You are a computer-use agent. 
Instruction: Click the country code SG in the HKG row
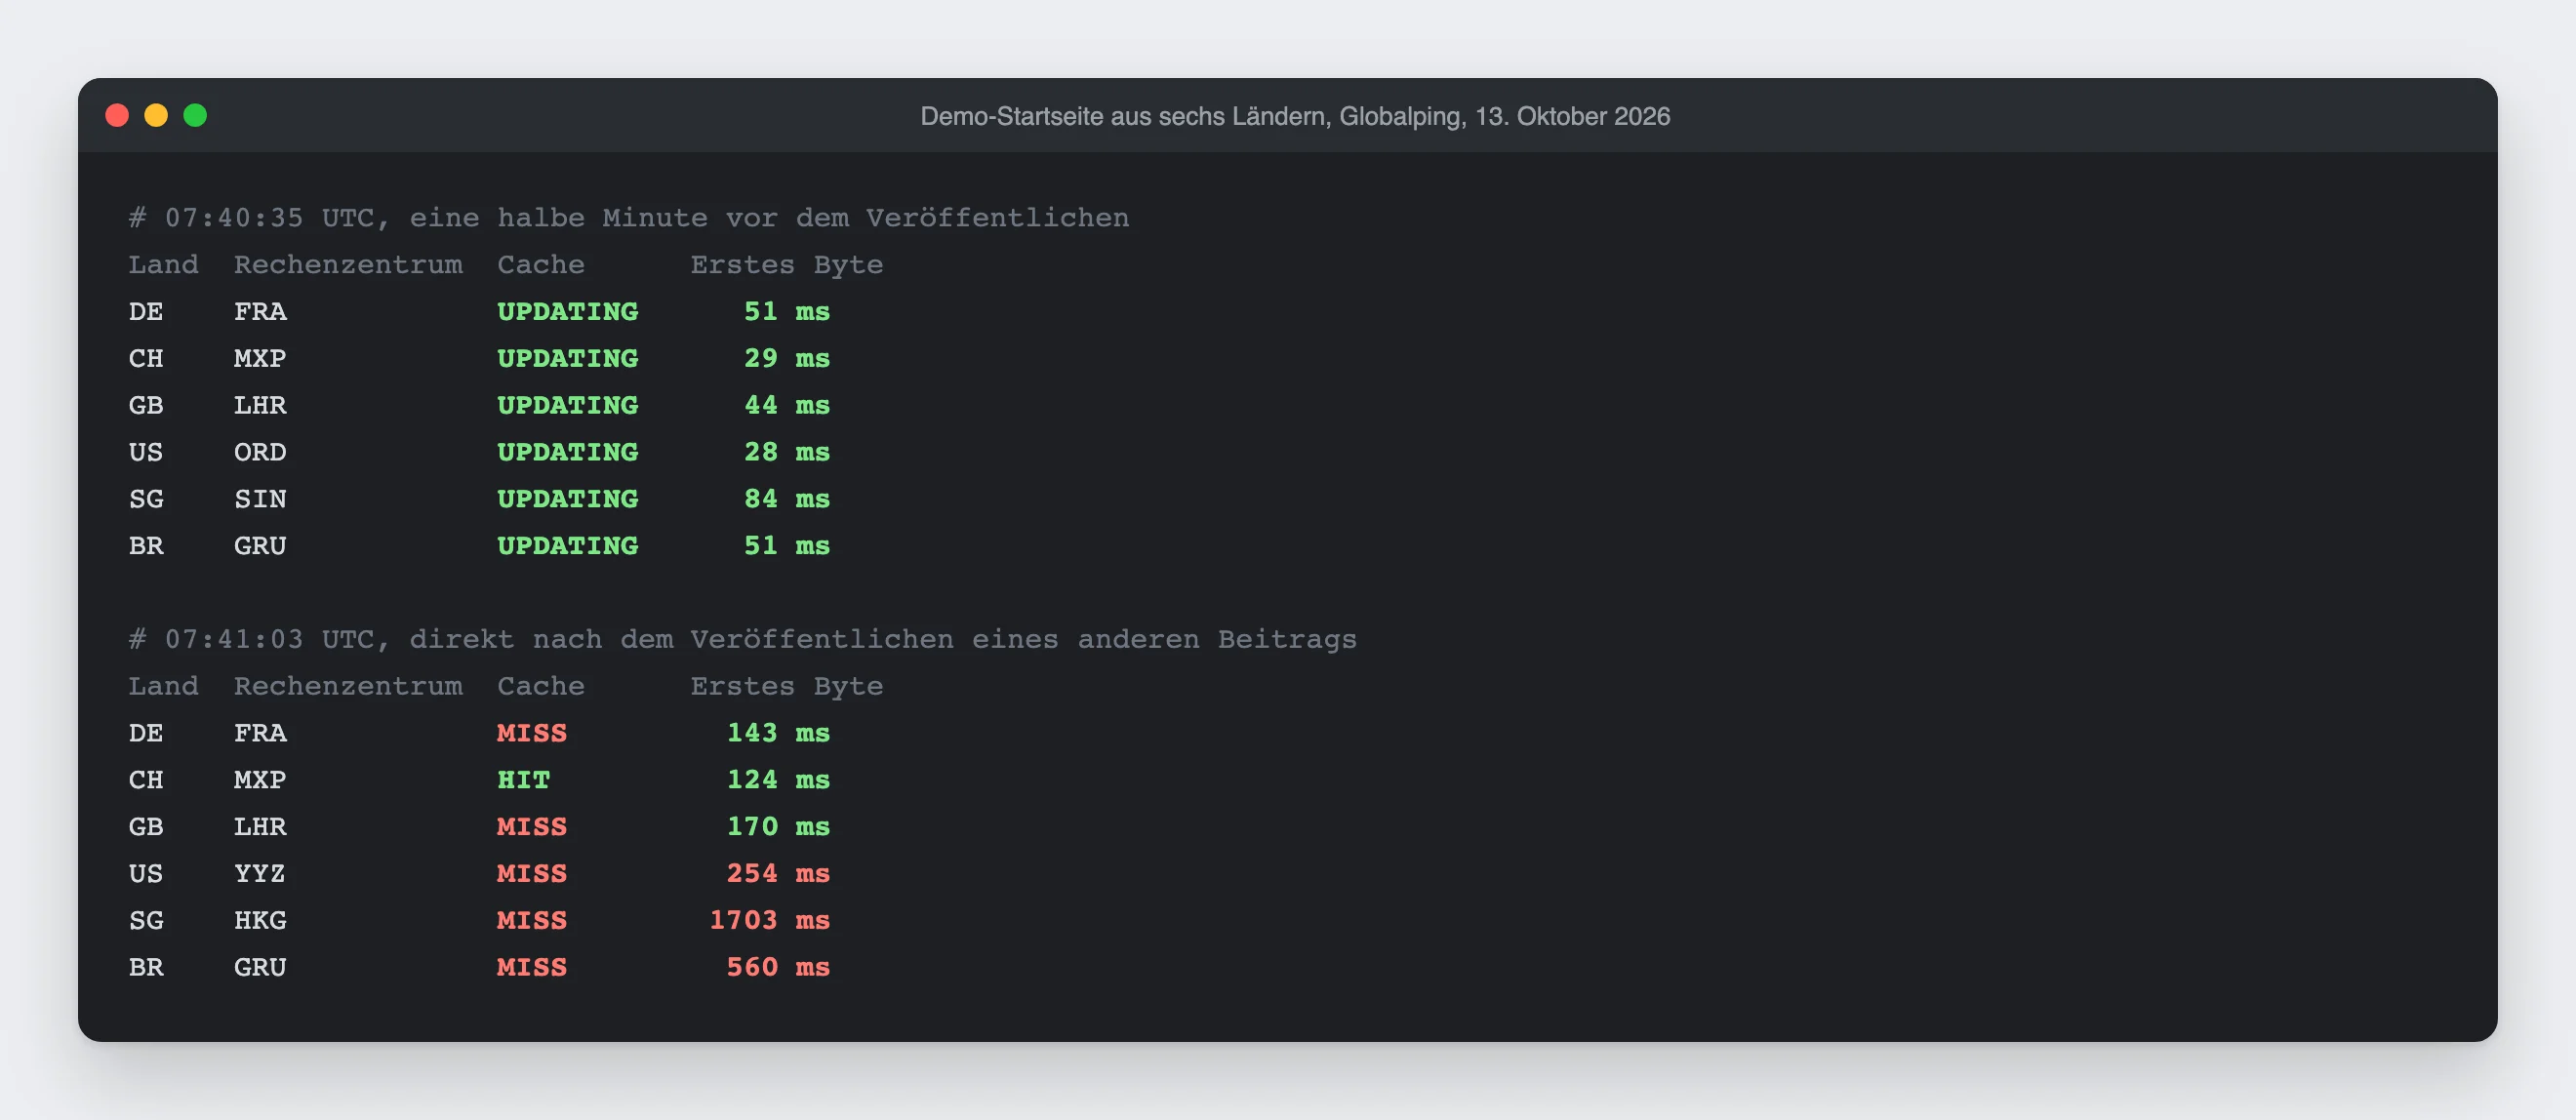146,920
